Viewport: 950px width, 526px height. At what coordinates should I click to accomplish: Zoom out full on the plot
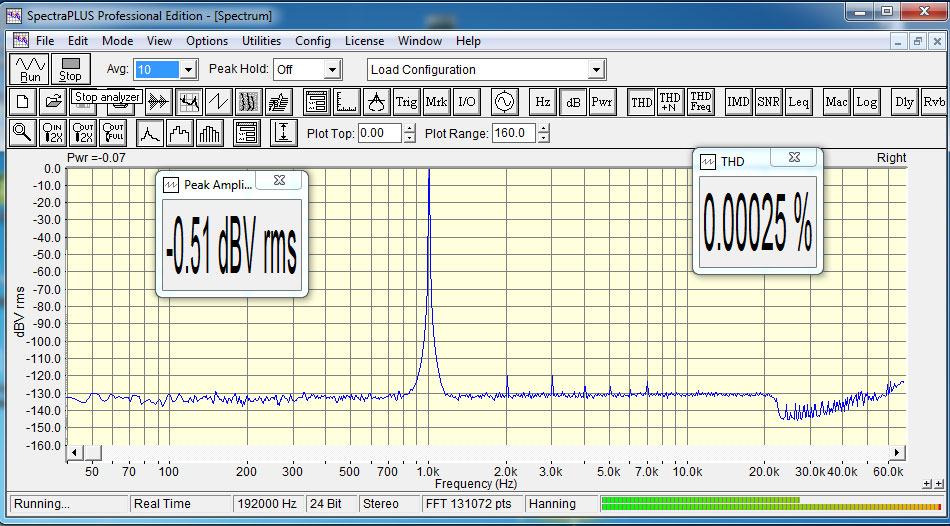[114, 132]
